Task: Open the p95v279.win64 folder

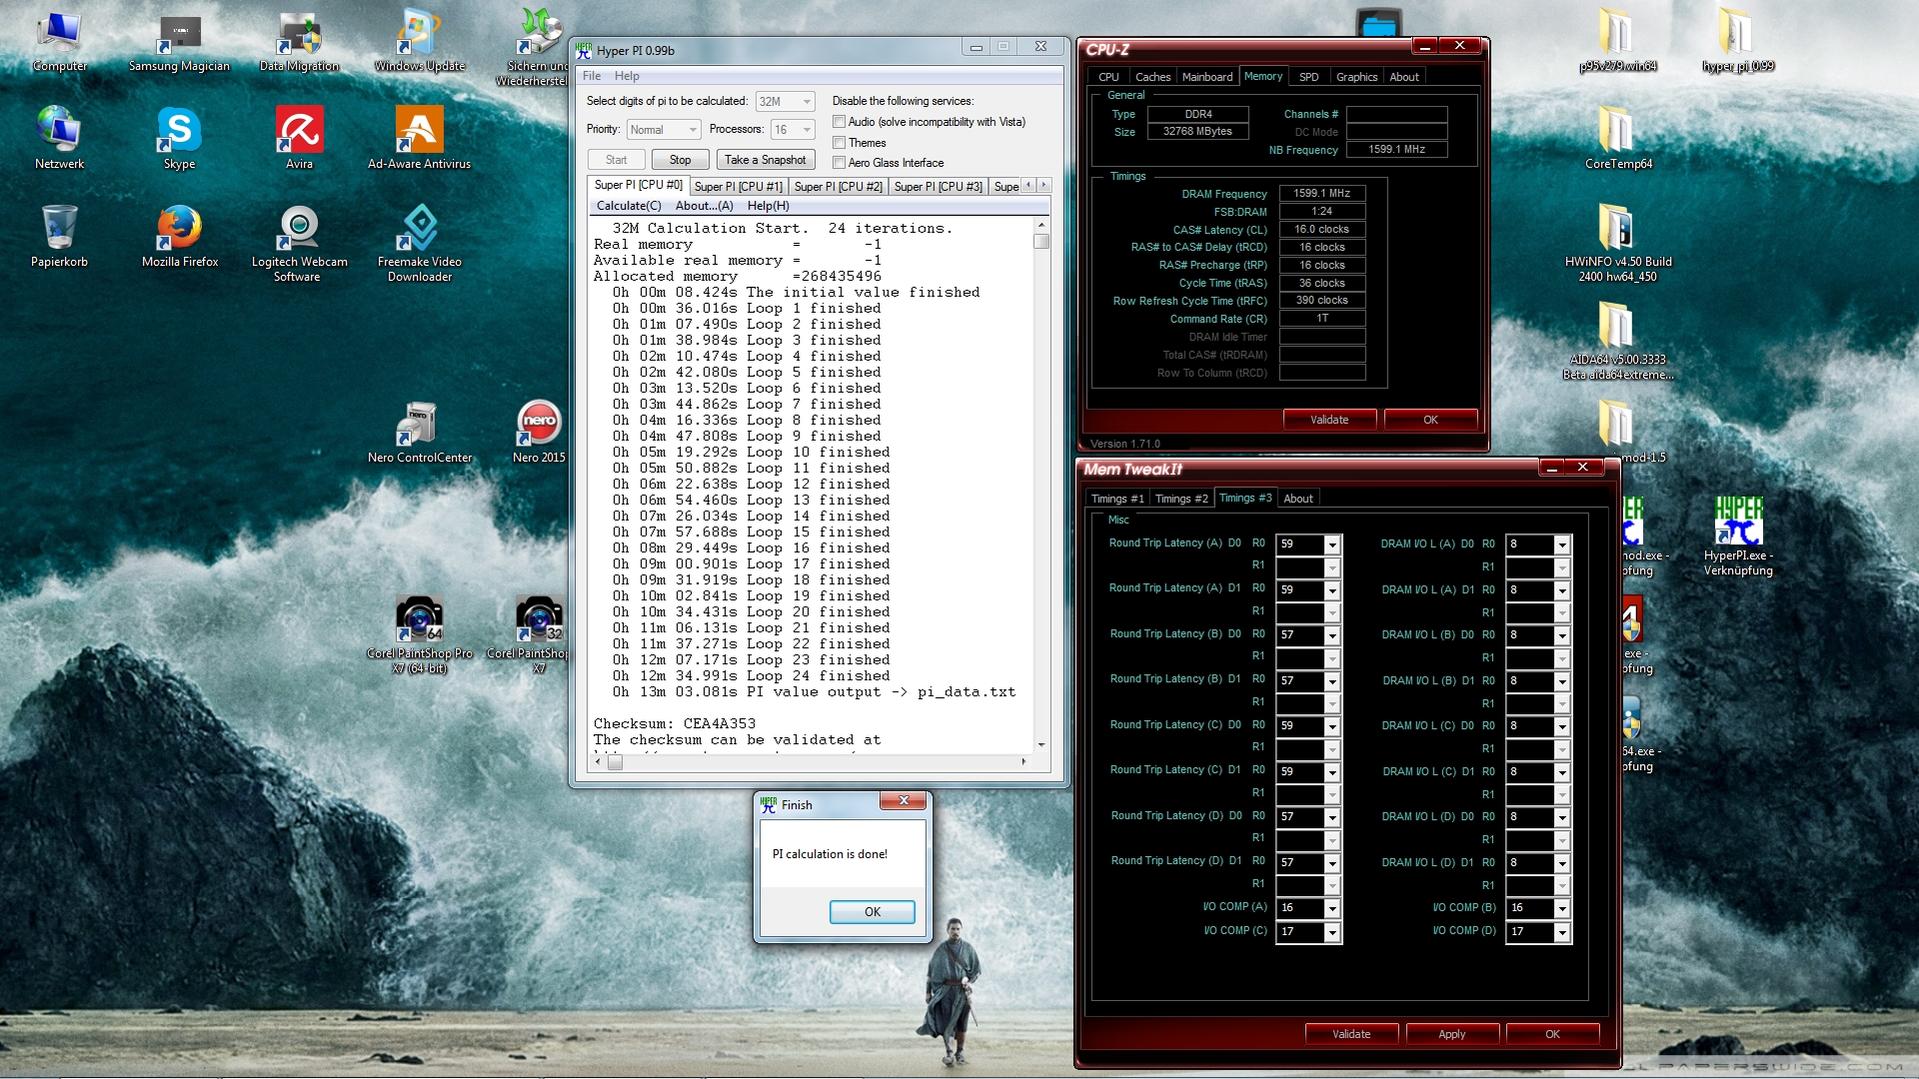Action: click(x=1618, y=40)
